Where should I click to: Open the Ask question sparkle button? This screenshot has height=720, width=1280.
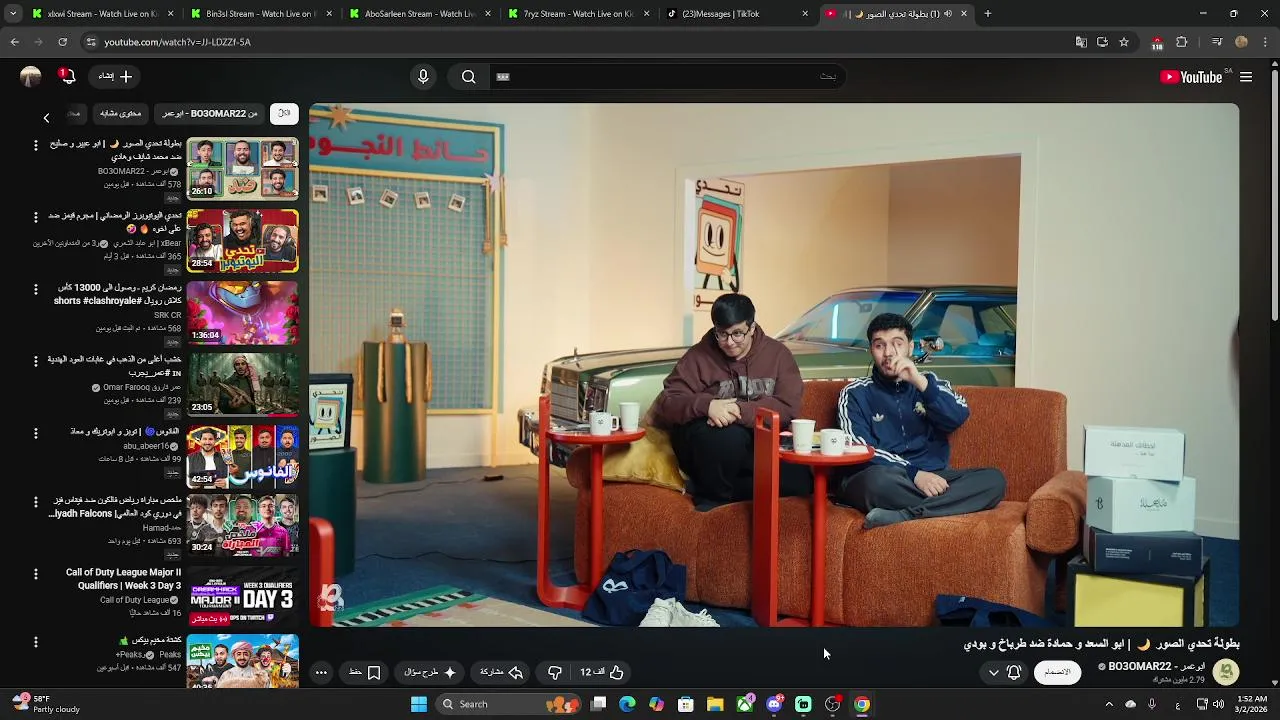click(431, 672)
